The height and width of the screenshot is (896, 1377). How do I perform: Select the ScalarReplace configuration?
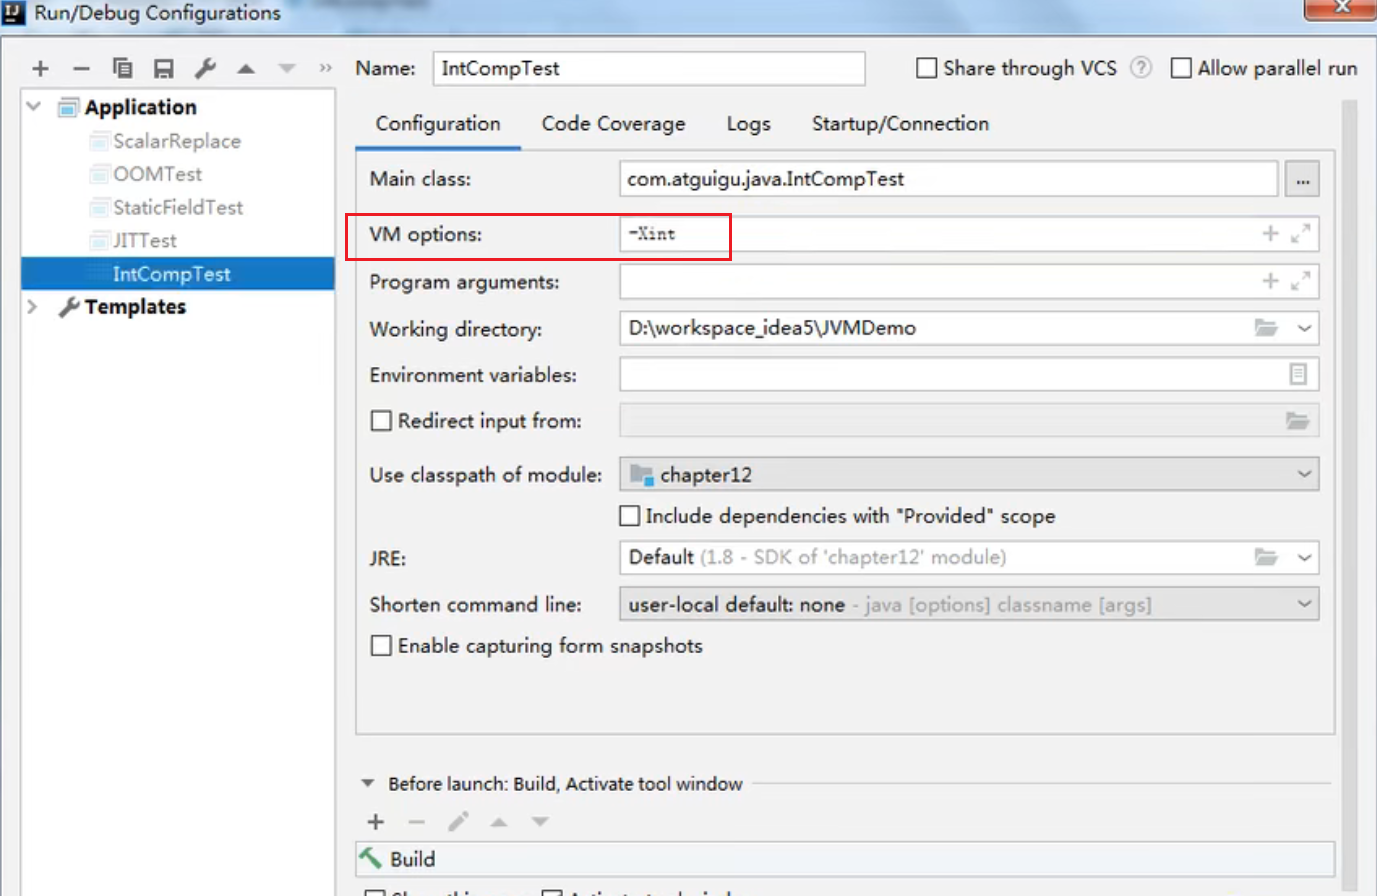[177, 141]
